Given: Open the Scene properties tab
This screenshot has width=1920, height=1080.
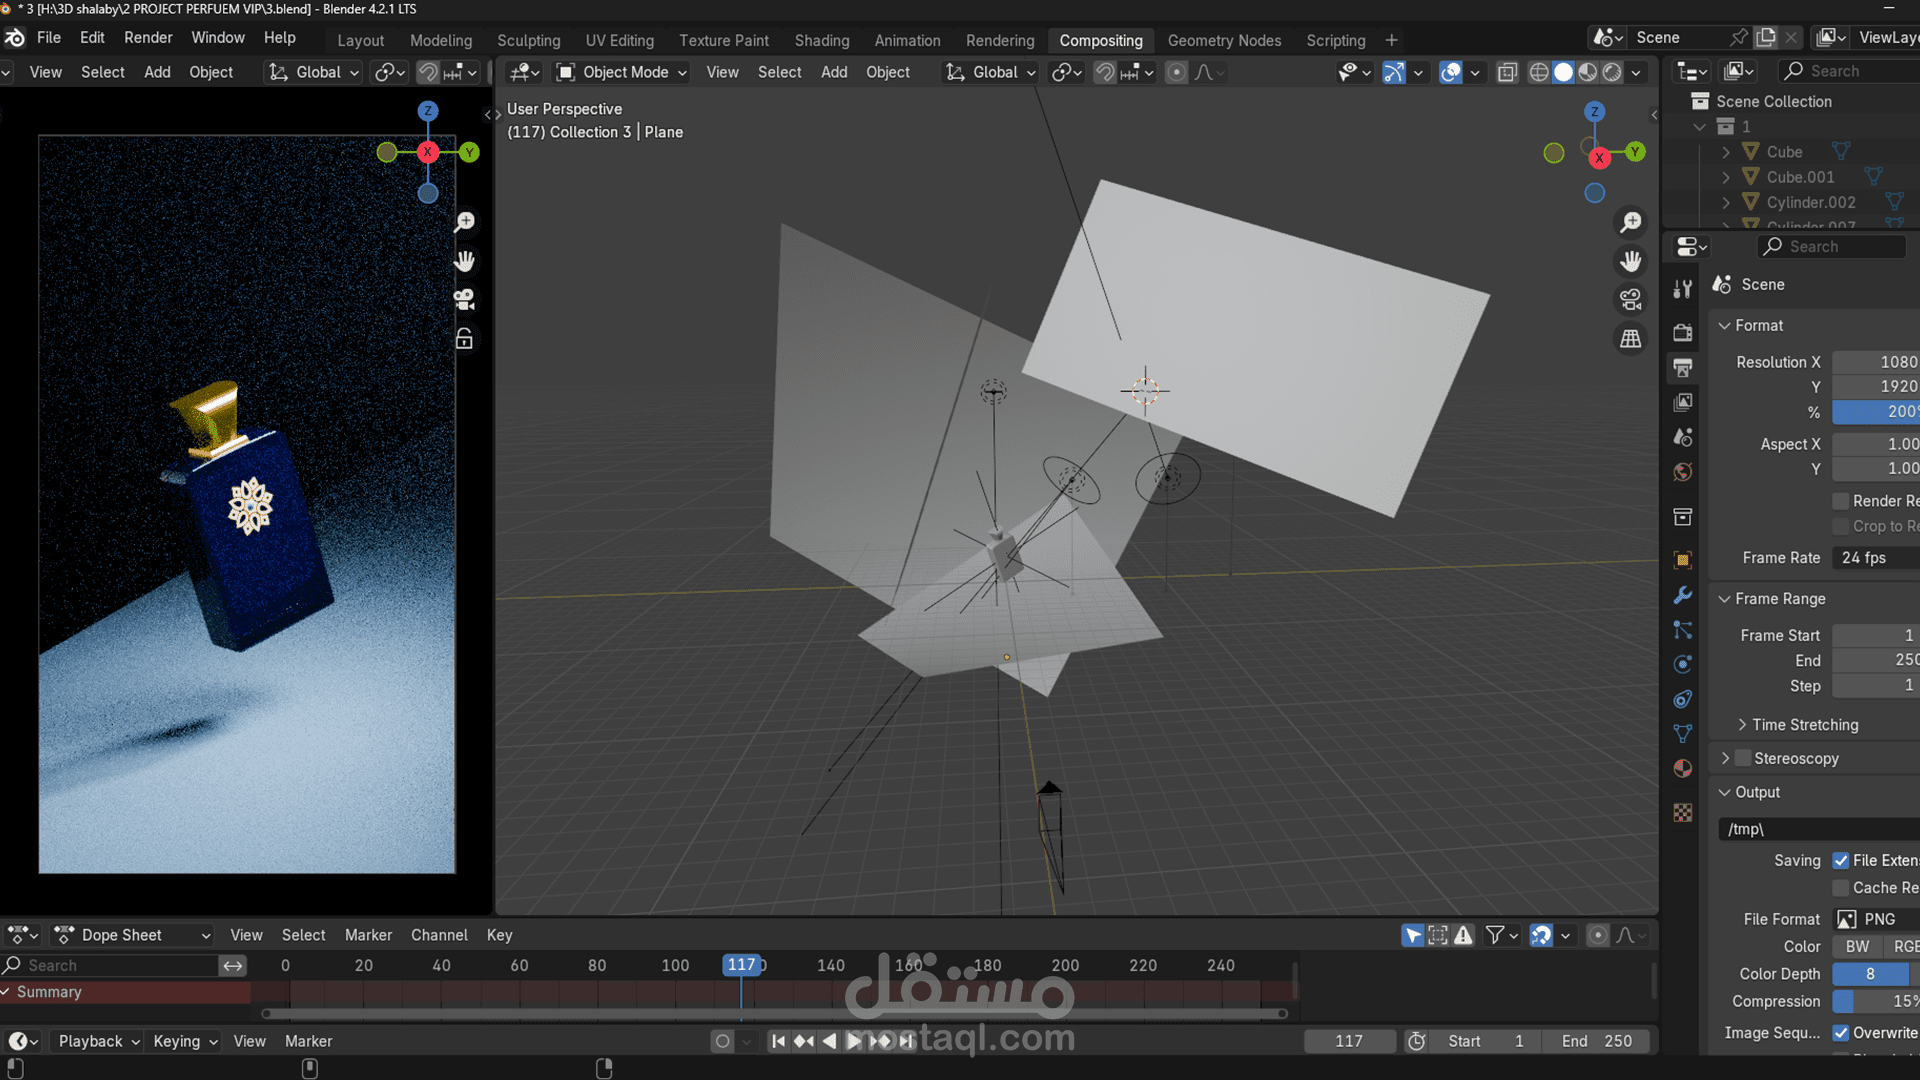Looking at the screenshot, I should coord(1683,437).
